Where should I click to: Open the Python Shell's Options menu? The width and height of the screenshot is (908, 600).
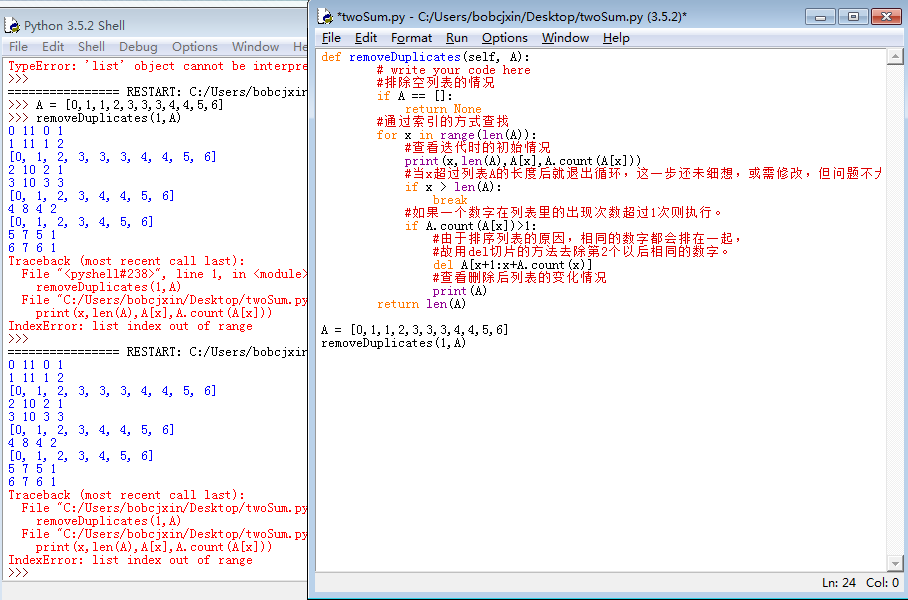[x=194, y=47]
